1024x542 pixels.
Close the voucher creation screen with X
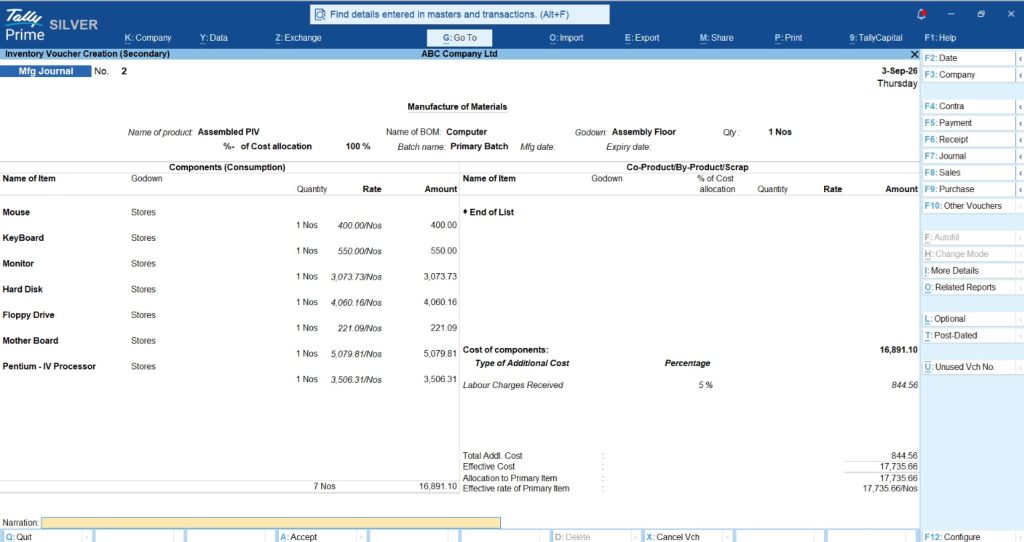click(x=914, y=54)
